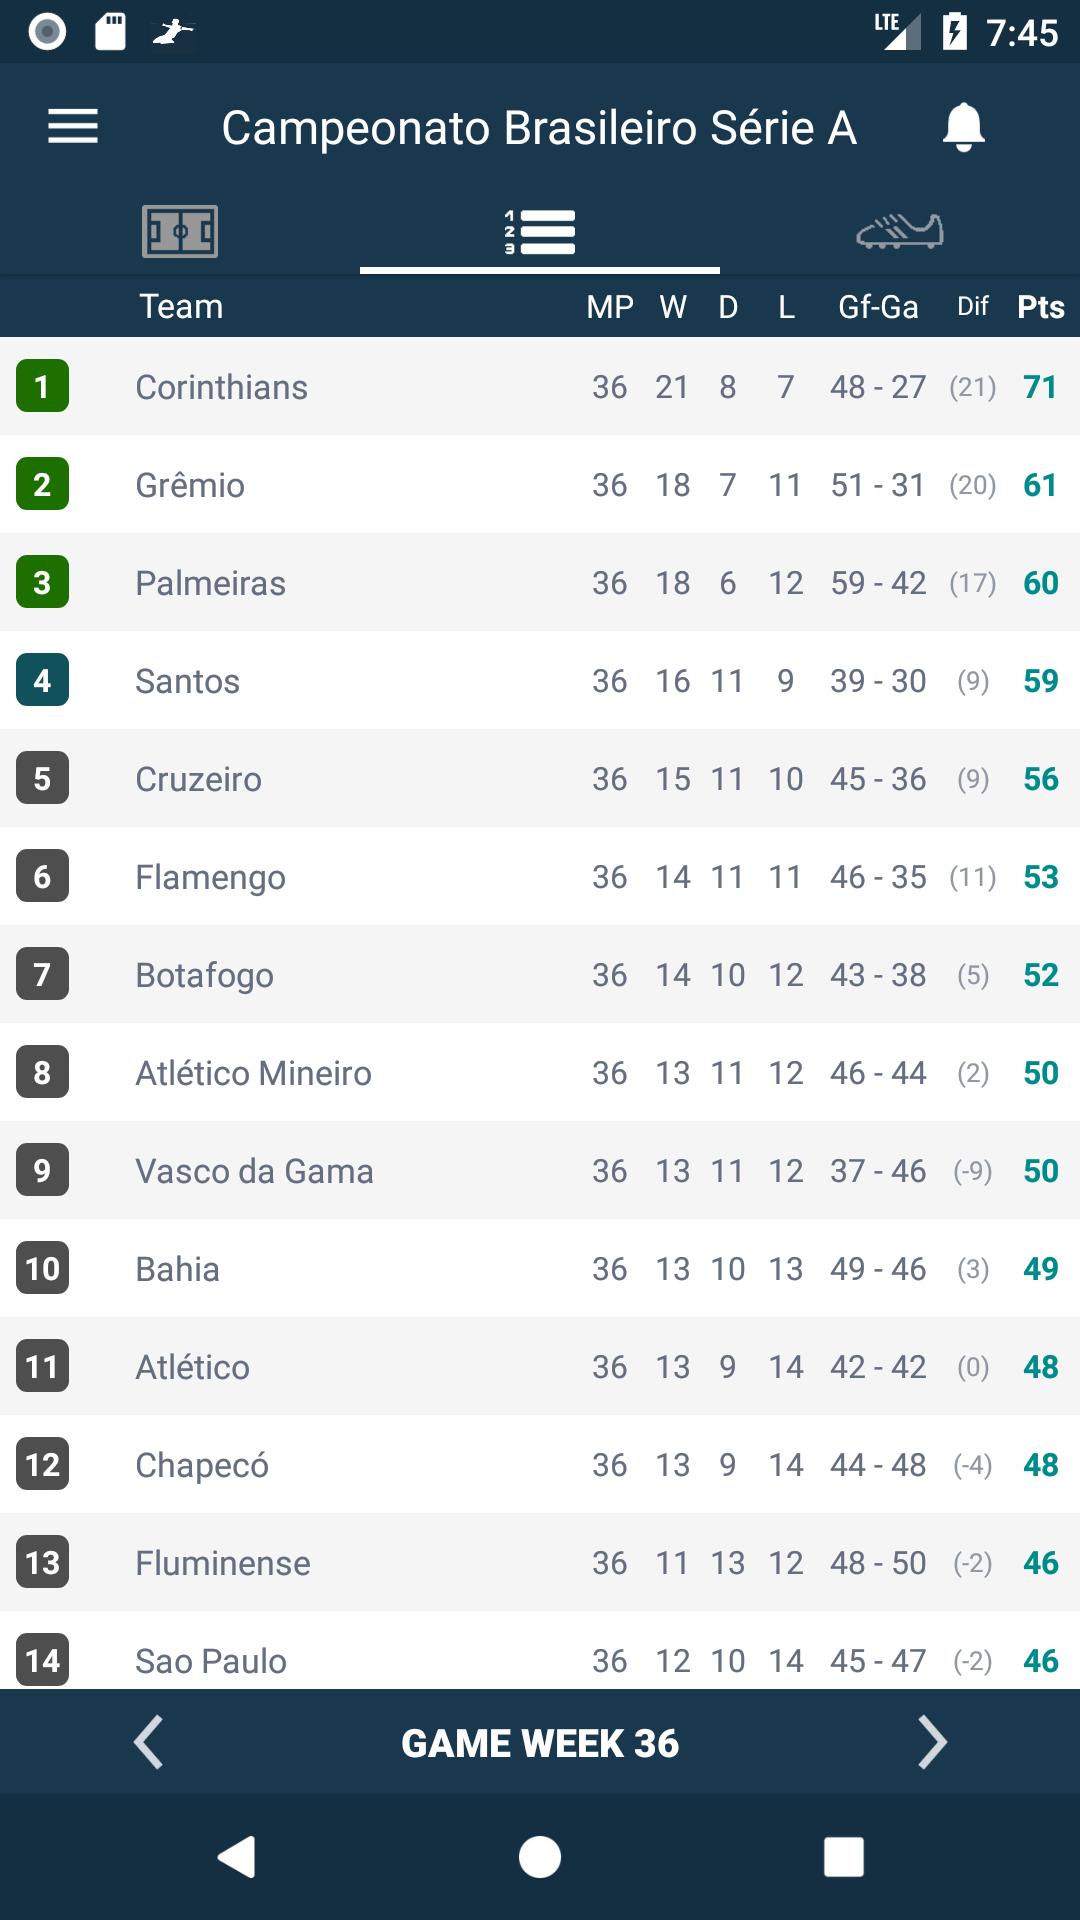This screenshot has height=1920, width=1080.
Task: Open Vasco da Gama row
Action: click(540, 1171)
